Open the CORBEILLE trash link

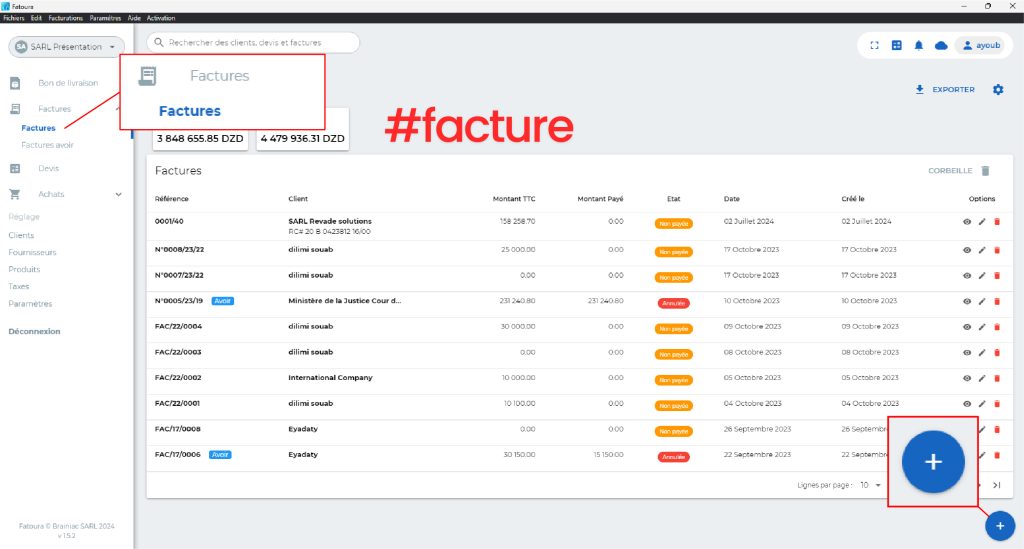point(959,171)
